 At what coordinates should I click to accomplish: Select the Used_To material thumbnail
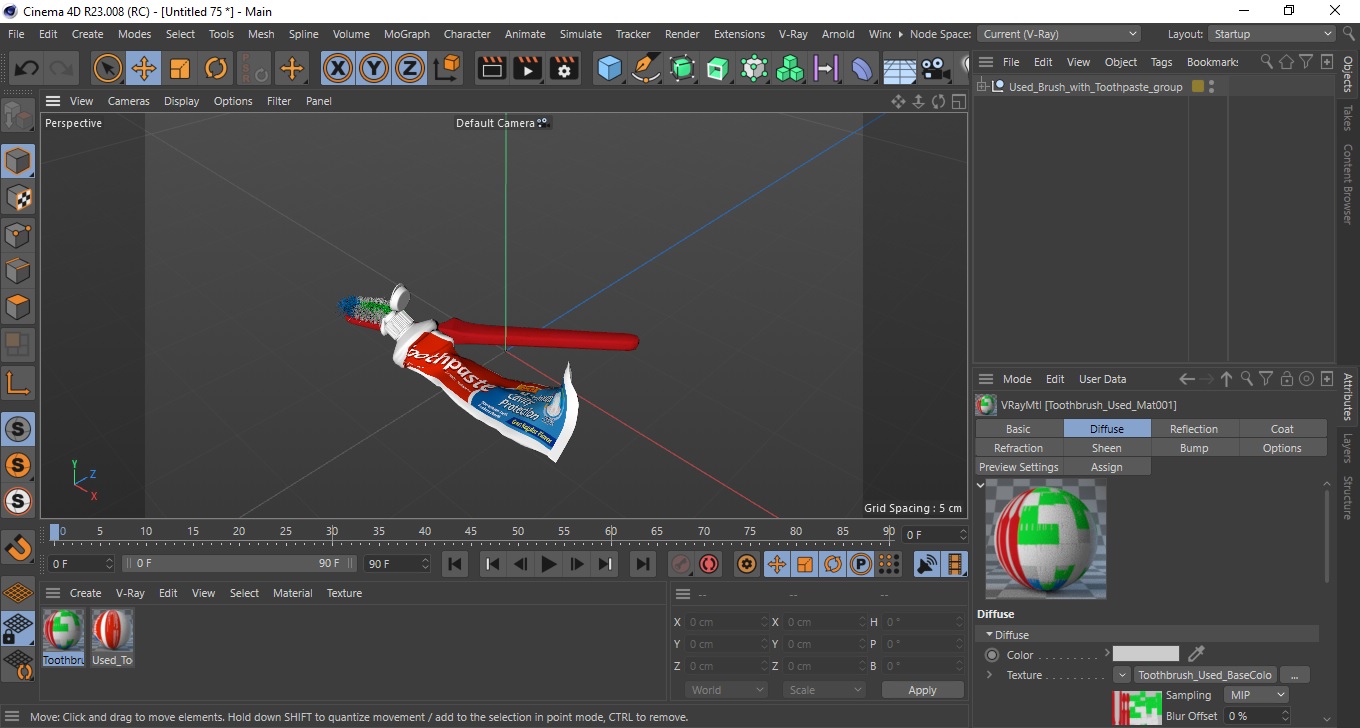(x=112, y=637)
